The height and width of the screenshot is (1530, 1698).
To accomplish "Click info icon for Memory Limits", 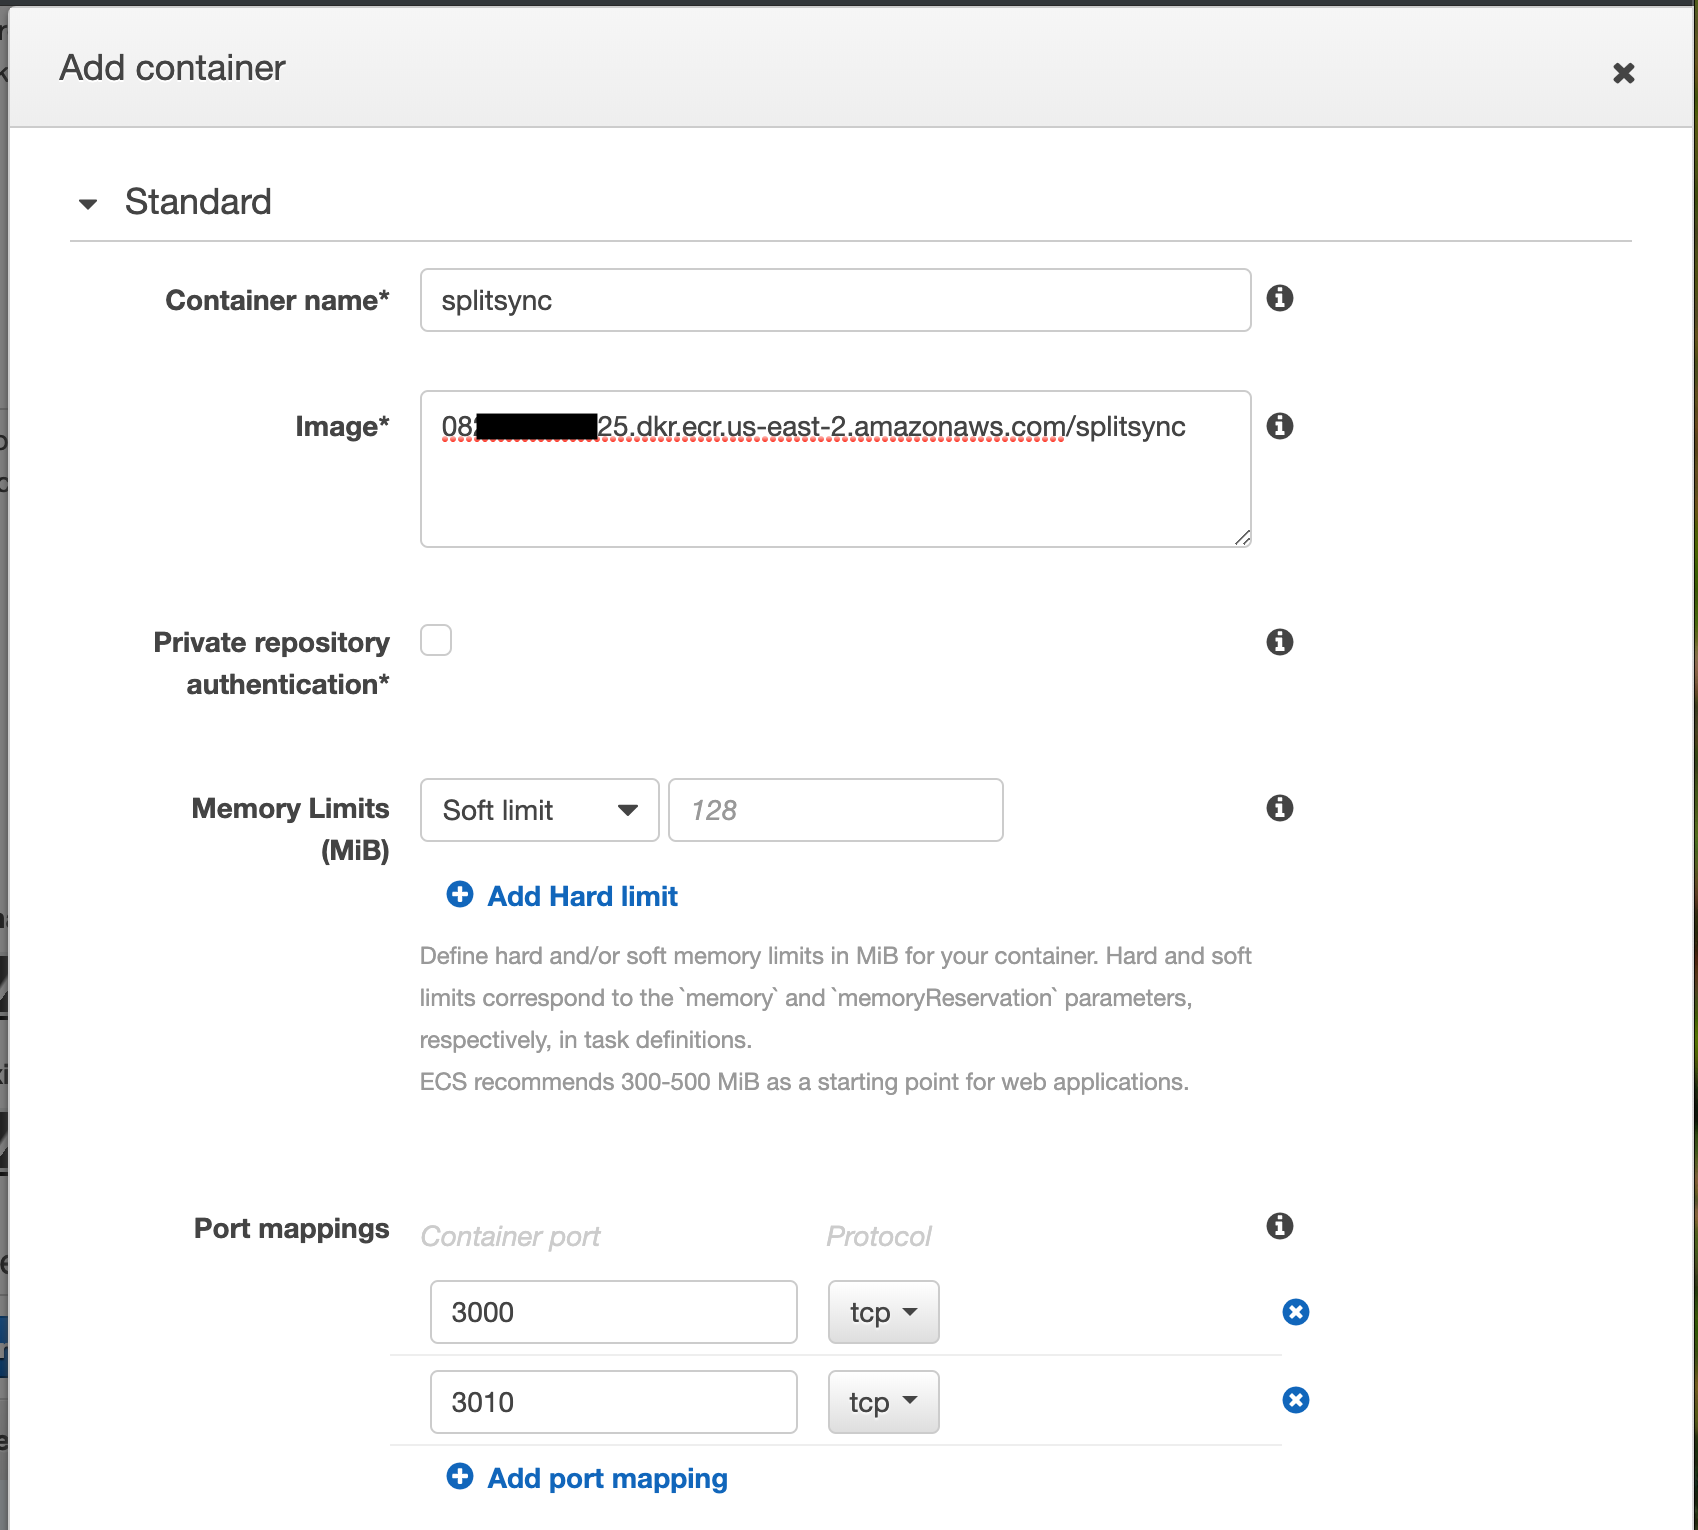I will (x=1279, y=808).
